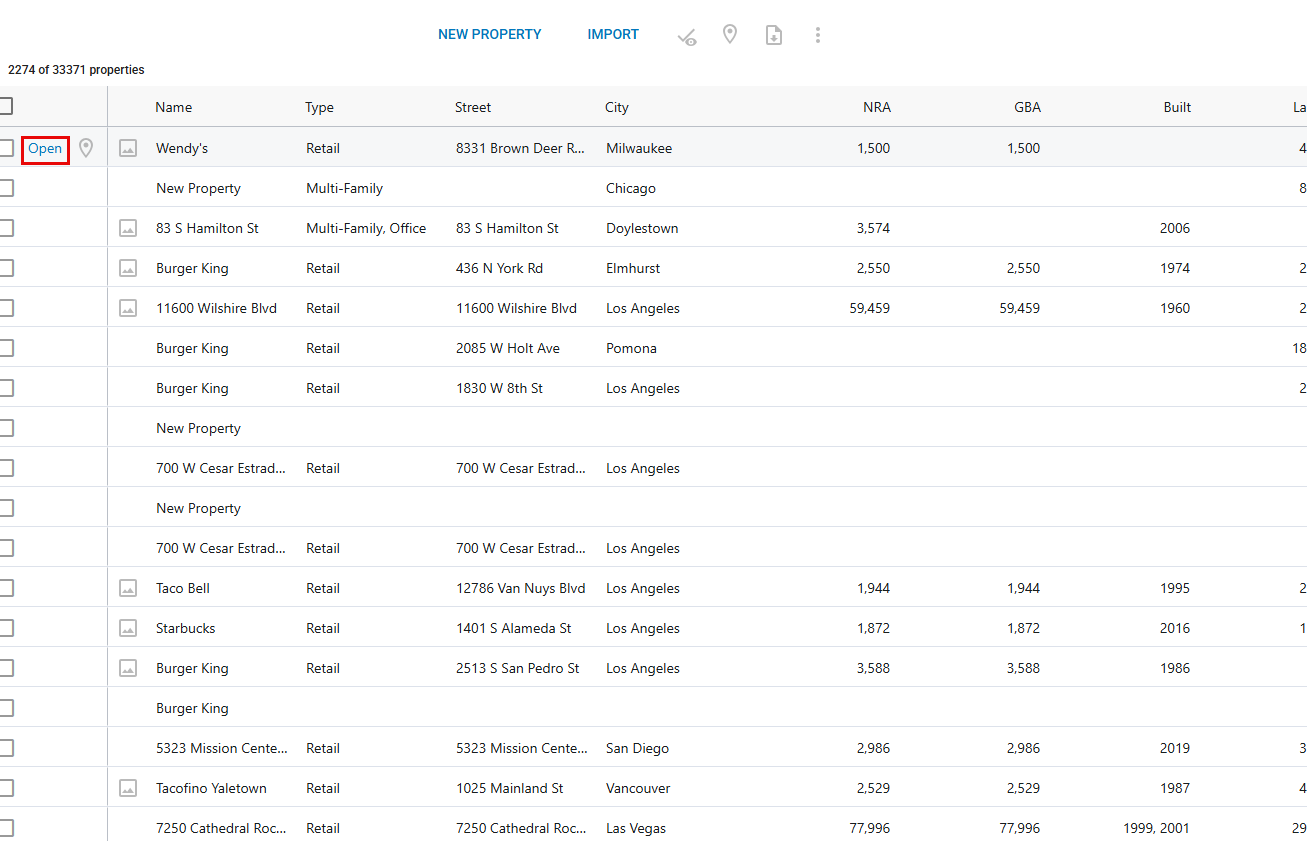Click the 2274 of 33371 properties count
The height and width of the screenshot is (841, 1307).
(x=76, y=70)
